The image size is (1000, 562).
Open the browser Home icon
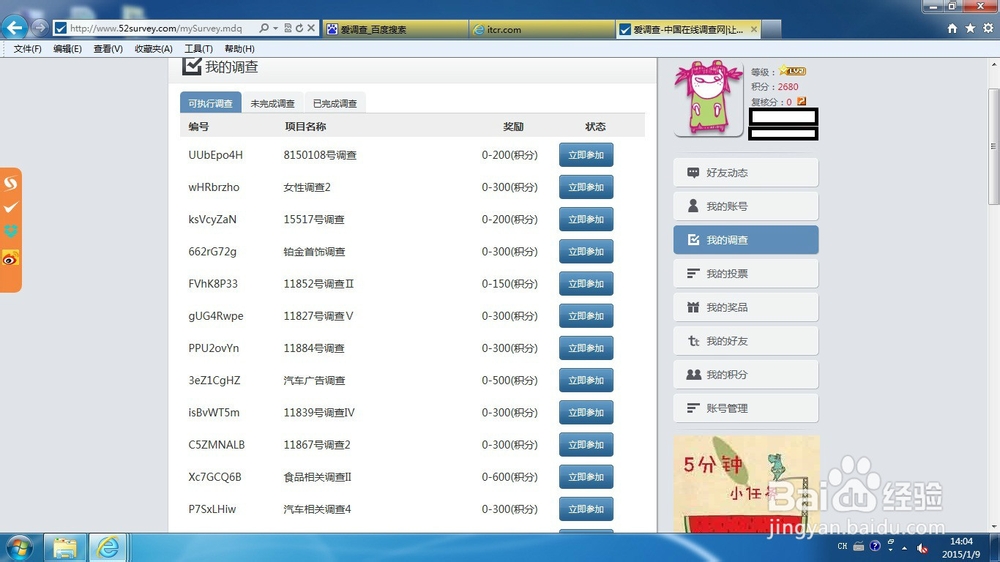coord(952,28)
